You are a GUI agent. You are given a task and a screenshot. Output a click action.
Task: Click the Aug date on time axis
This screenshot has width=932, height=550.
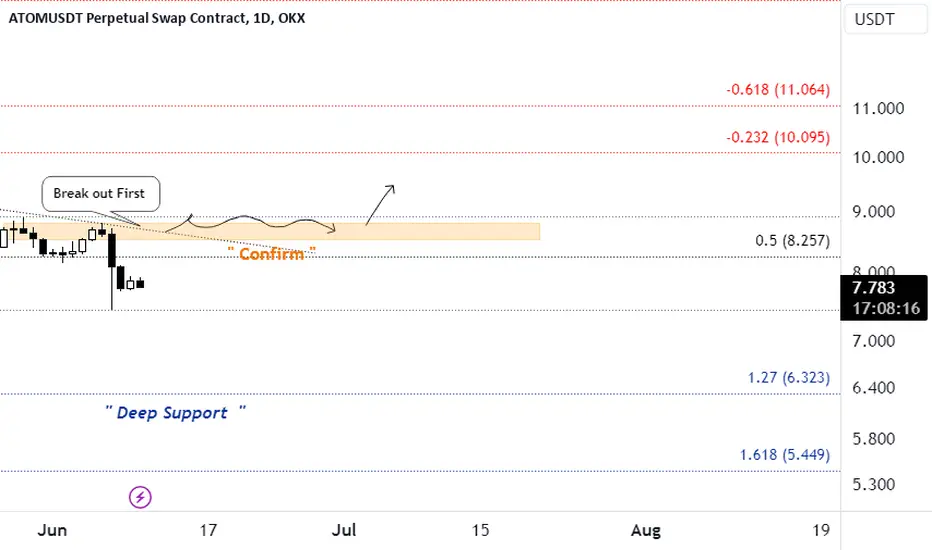pyautogui.click(x=646, y=530)
